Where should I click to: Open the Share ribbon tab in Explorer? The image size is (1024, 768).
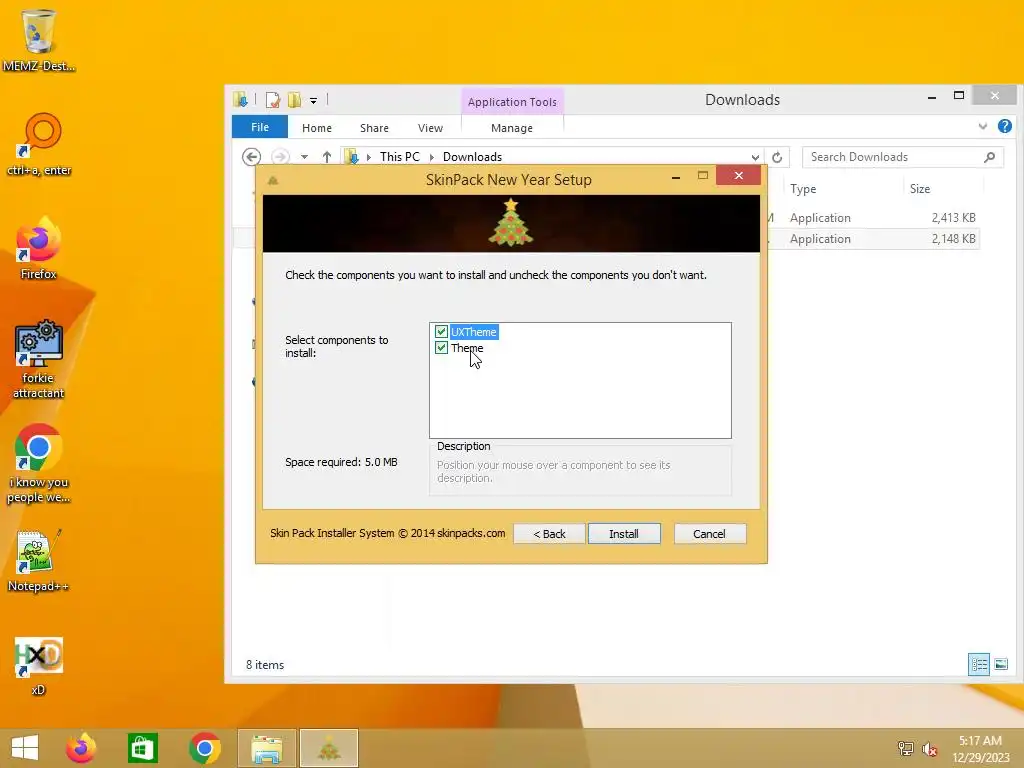374,128
